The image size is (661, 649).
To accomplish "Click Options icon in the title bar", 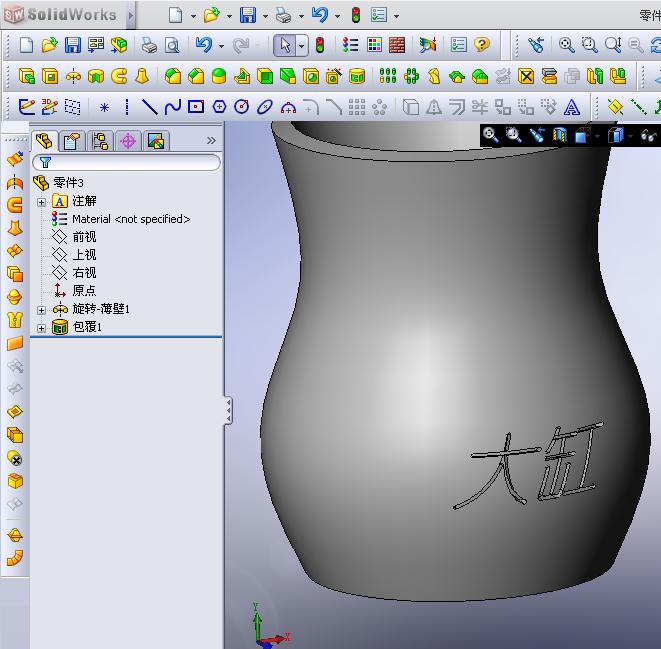I will point(379,15).
